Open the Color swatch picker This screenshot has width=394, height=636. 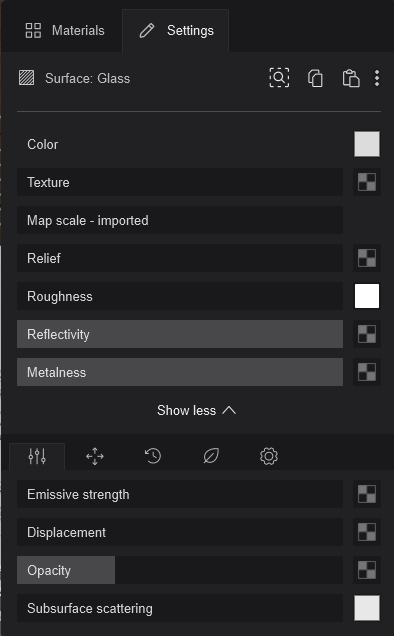tap(367, 144)
